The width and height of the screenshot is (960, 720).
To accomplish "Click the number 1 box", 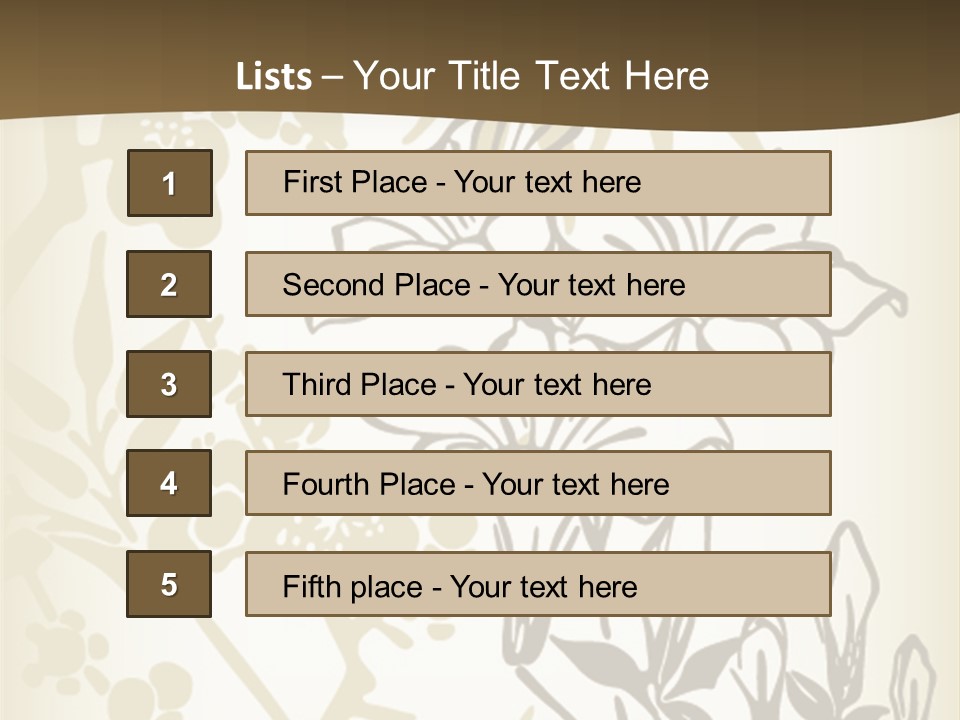I will pos(169,183).
